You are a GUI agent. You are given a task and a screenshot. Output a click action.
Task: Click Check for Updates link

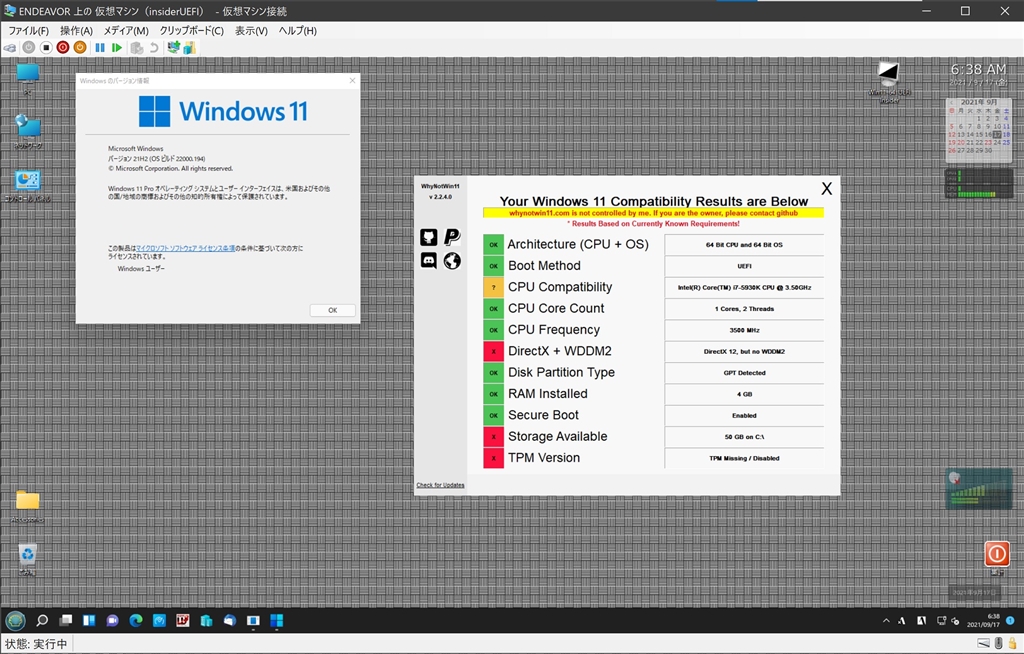click(x=440, y=485)
